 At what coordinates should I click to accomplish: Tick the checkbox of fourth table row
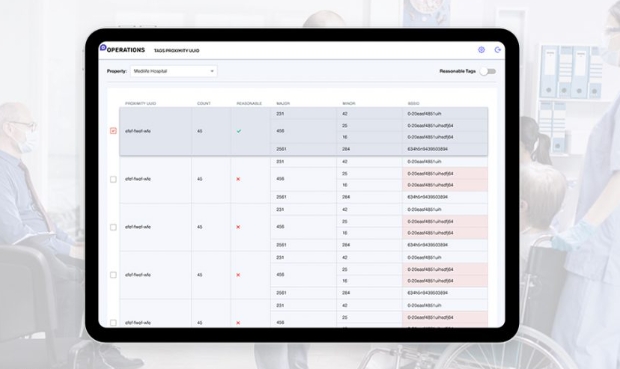[x=113, y=275]
